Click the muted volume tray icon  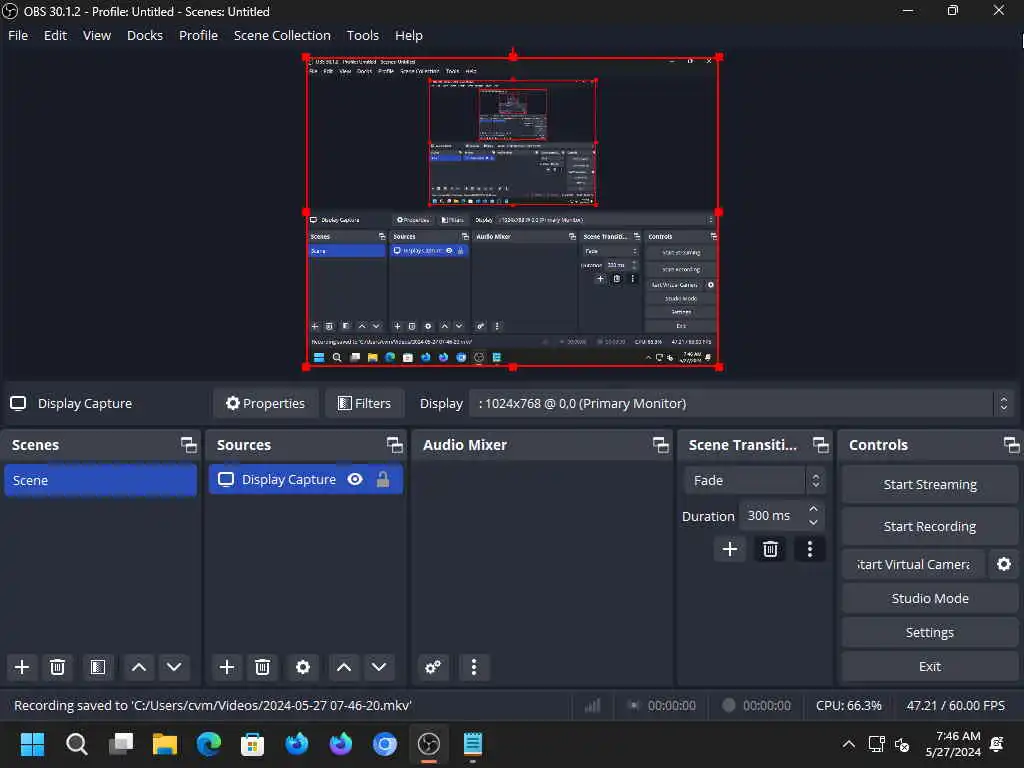coord(902,744)
